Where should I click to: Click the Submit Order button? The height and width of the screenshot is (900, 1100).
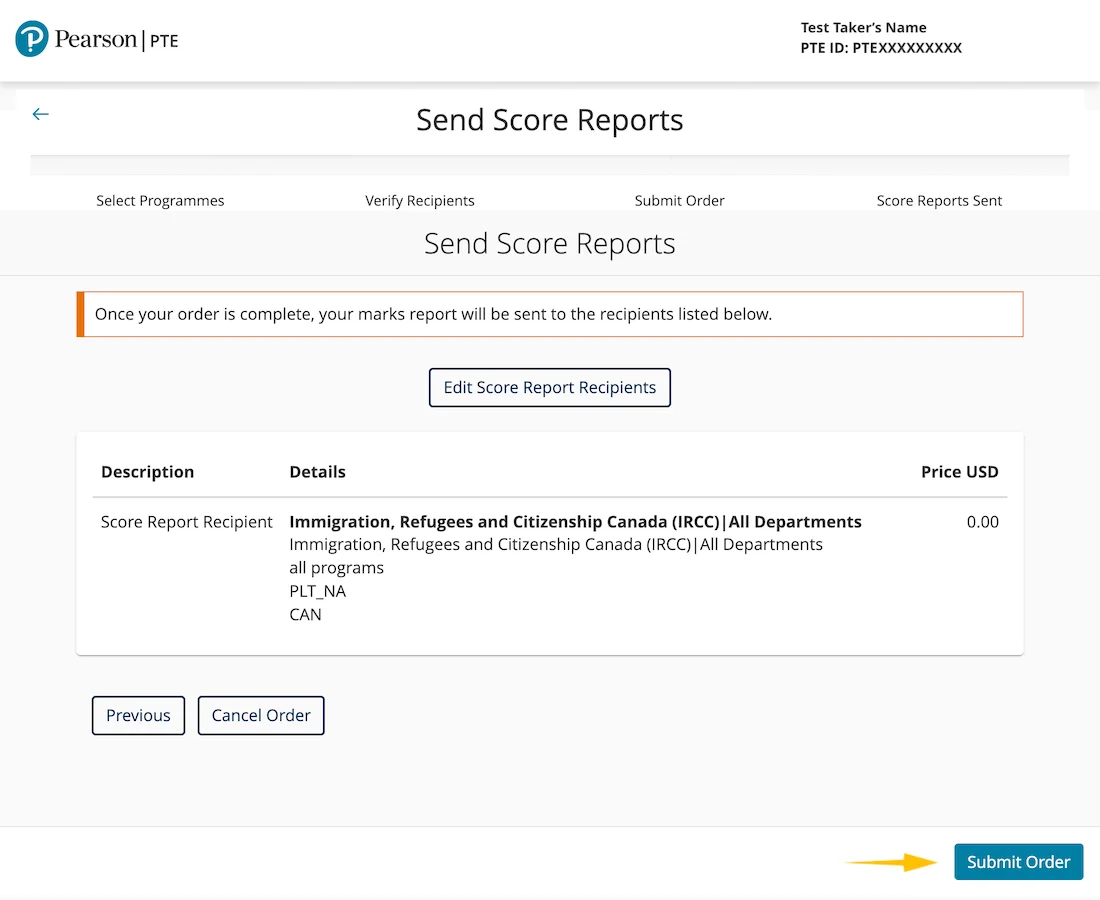1018,861
